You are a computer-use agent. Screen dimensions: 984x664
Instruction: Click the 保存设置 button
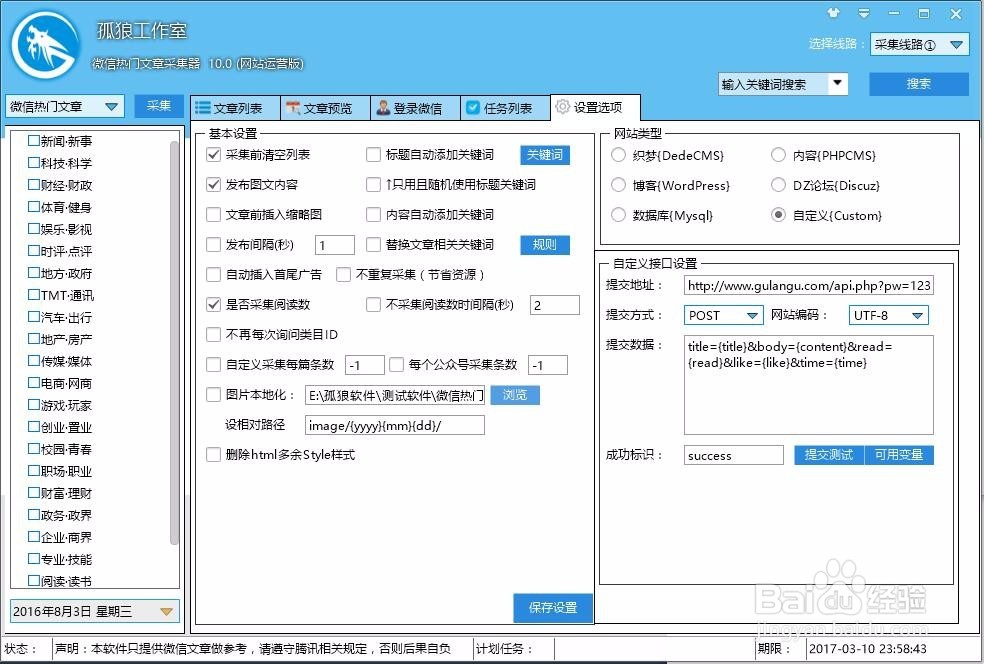click(x=552, y=608)
